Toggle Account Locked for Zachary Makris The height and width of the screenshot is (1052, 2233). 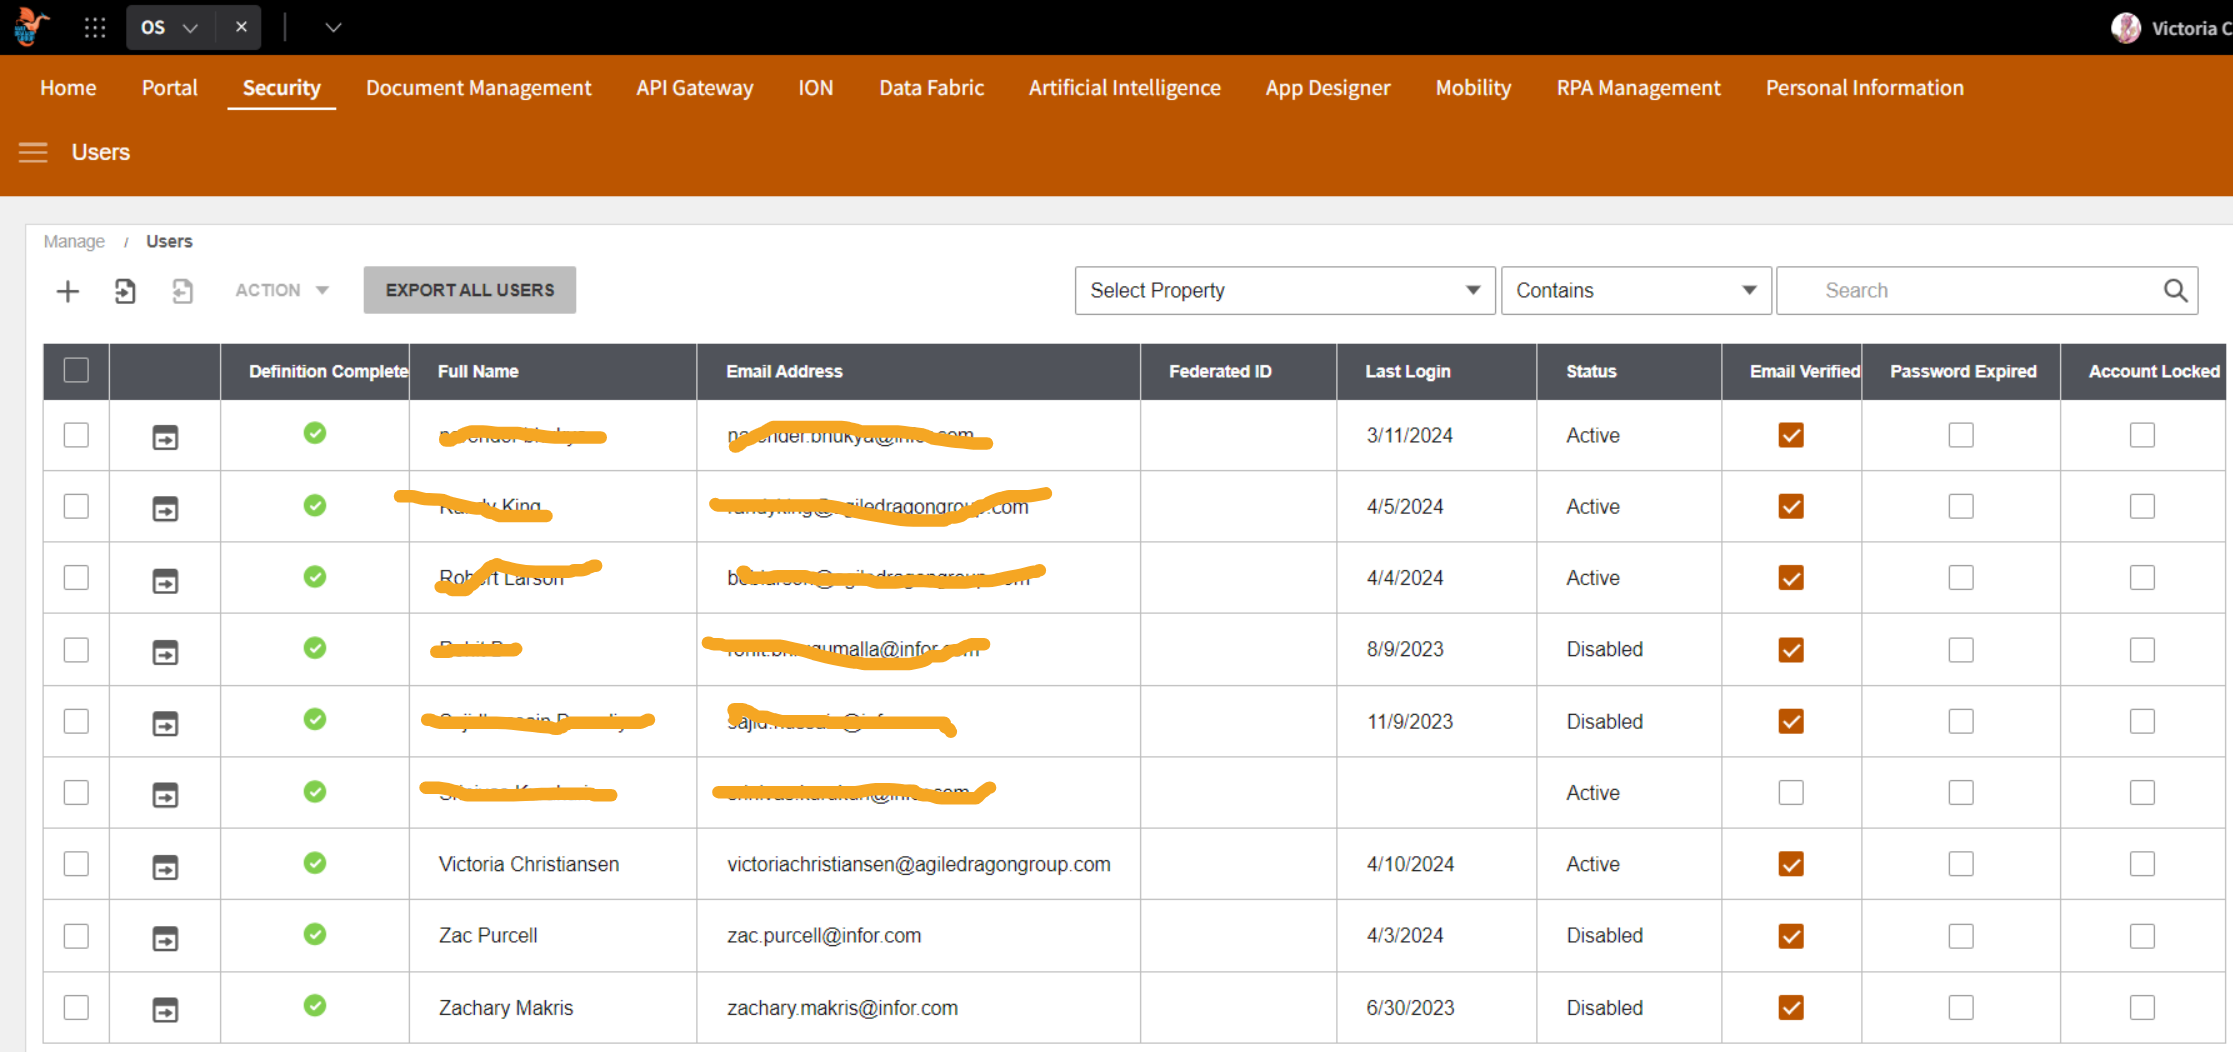click(2142, 1007)
